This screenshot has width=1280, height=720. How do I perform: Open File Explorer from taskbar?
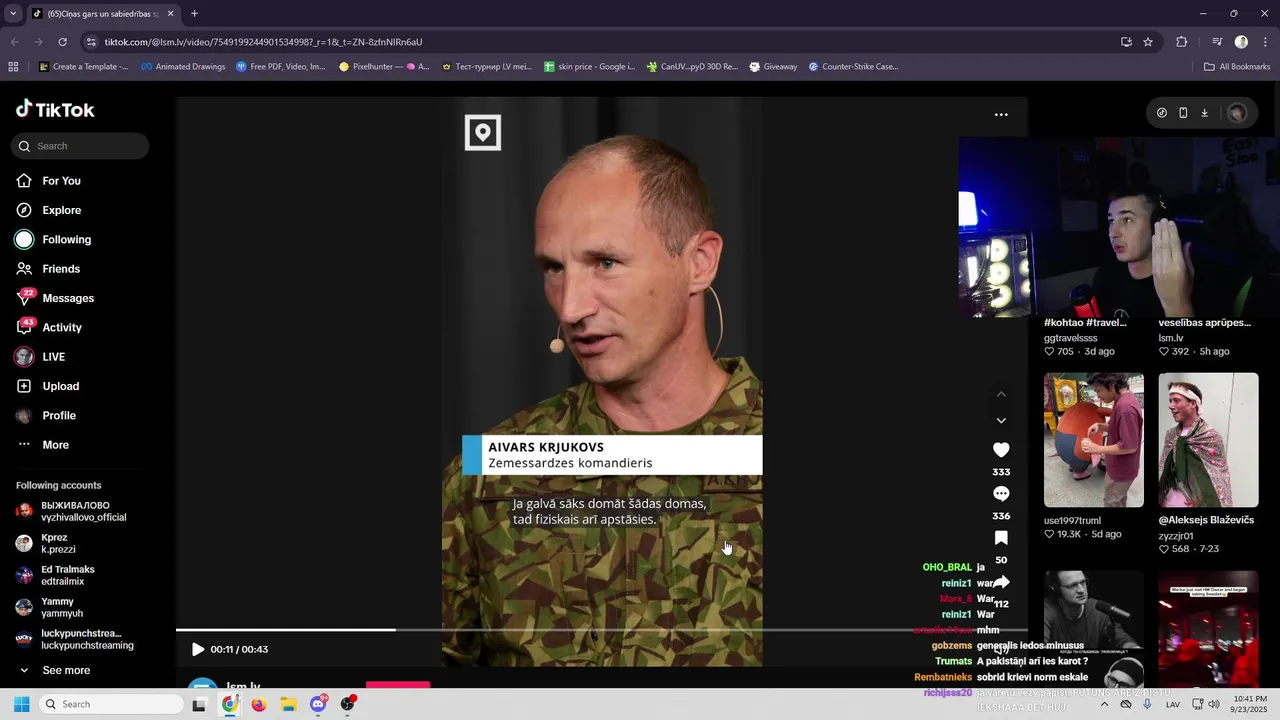click(x=288, y=704)
